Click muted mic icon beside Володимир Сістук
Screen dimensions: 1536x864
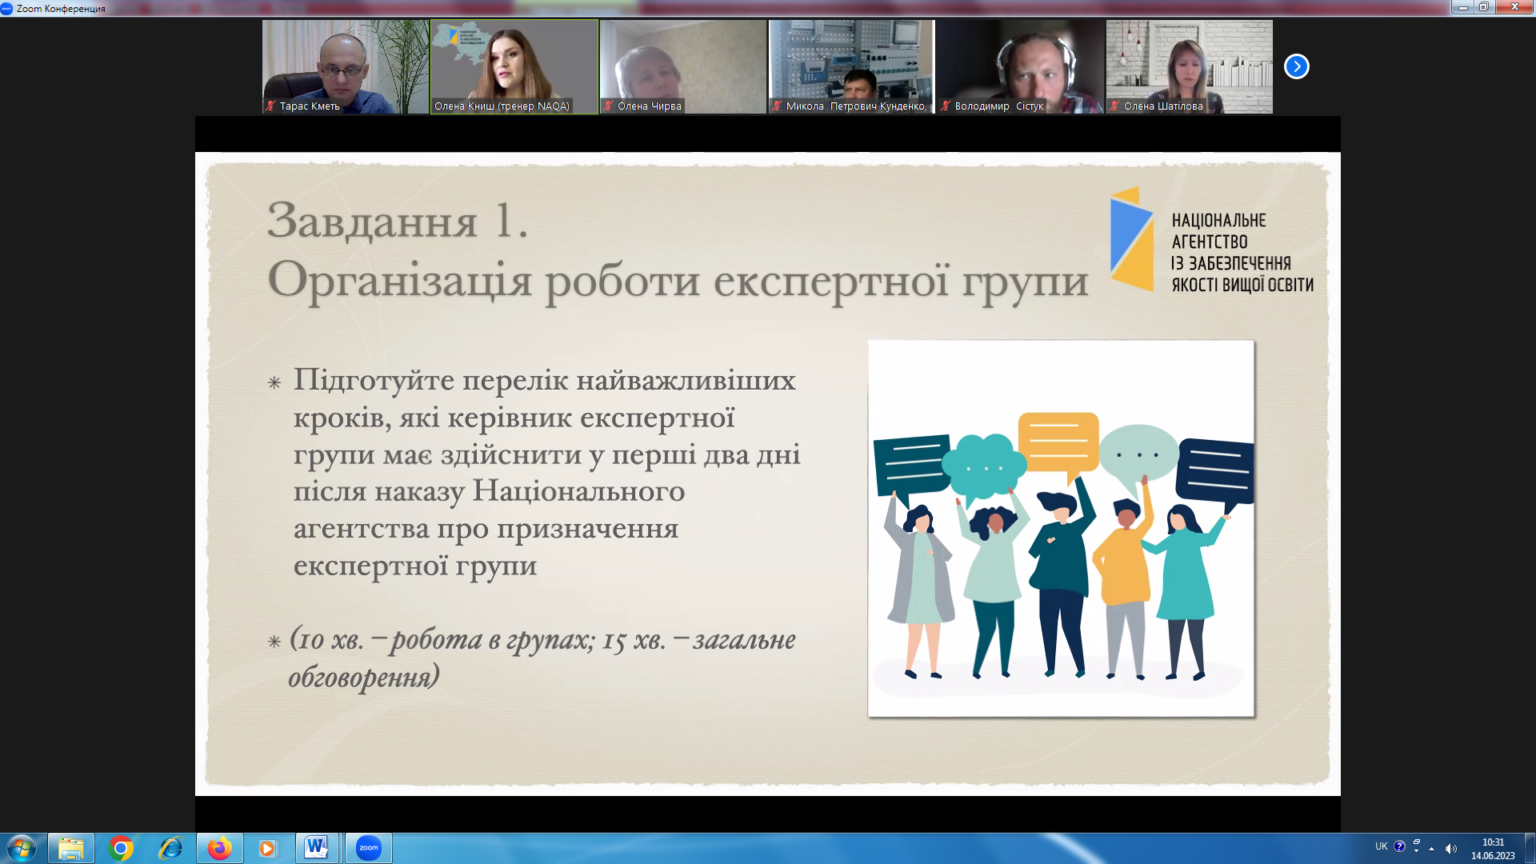point(945,106)
